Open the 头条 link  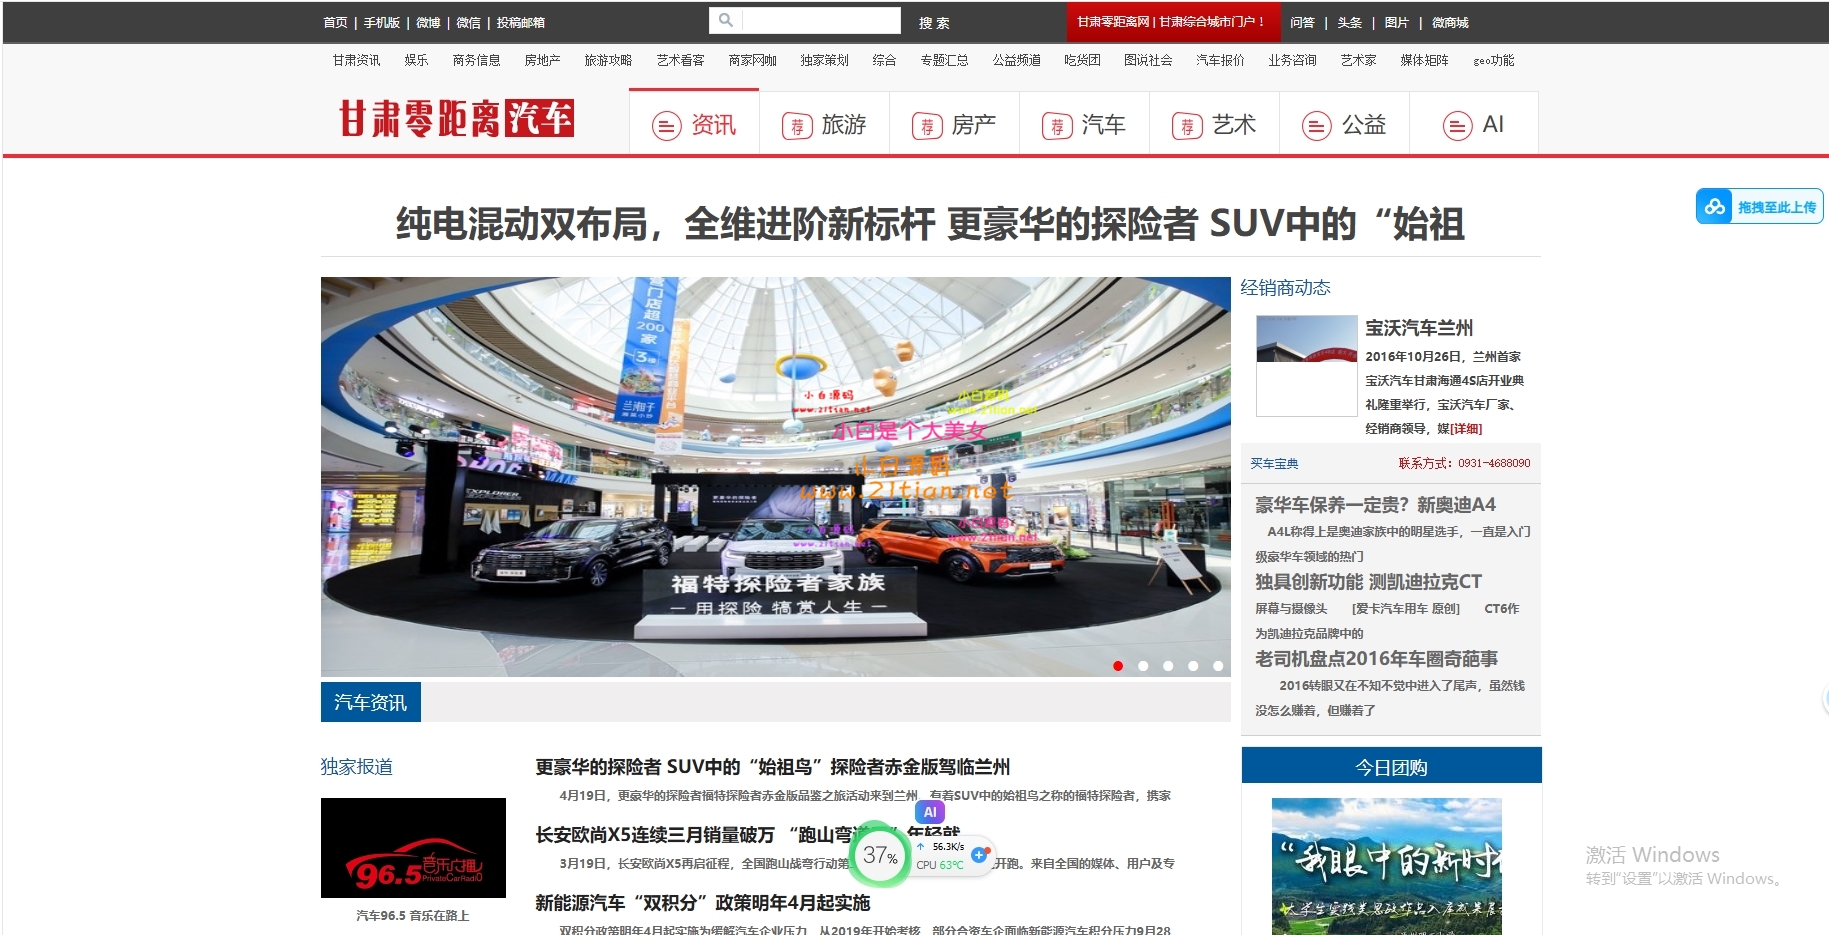(1349, 22)
